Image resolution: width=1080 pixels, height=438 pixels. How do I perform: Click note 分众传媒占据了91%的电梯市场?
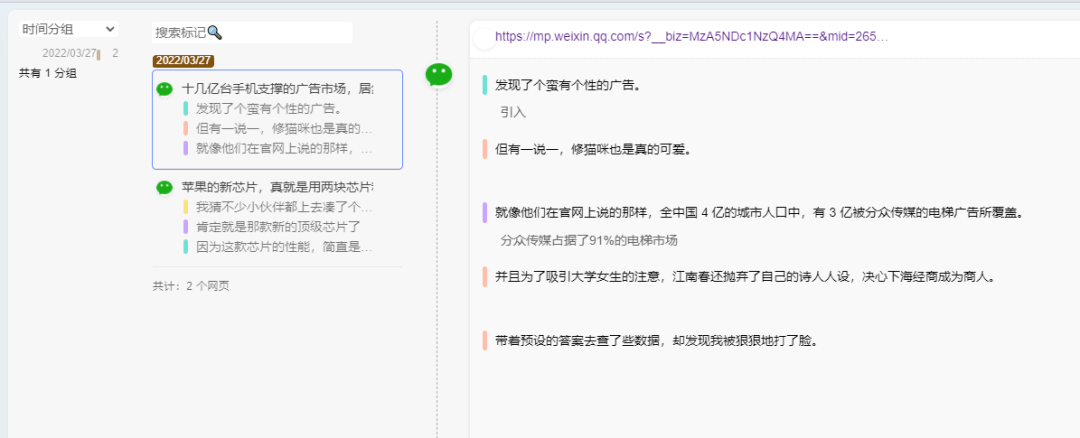(x=589, y=240)
